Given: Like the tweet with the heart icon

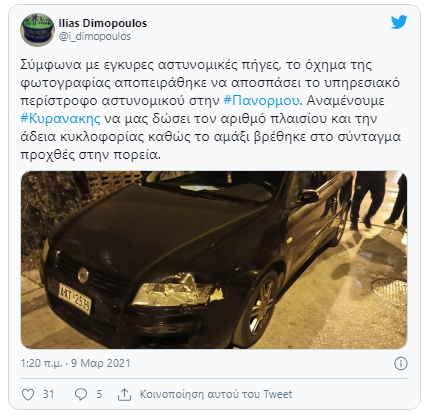Looking at the screenshot, I should 28,394.
